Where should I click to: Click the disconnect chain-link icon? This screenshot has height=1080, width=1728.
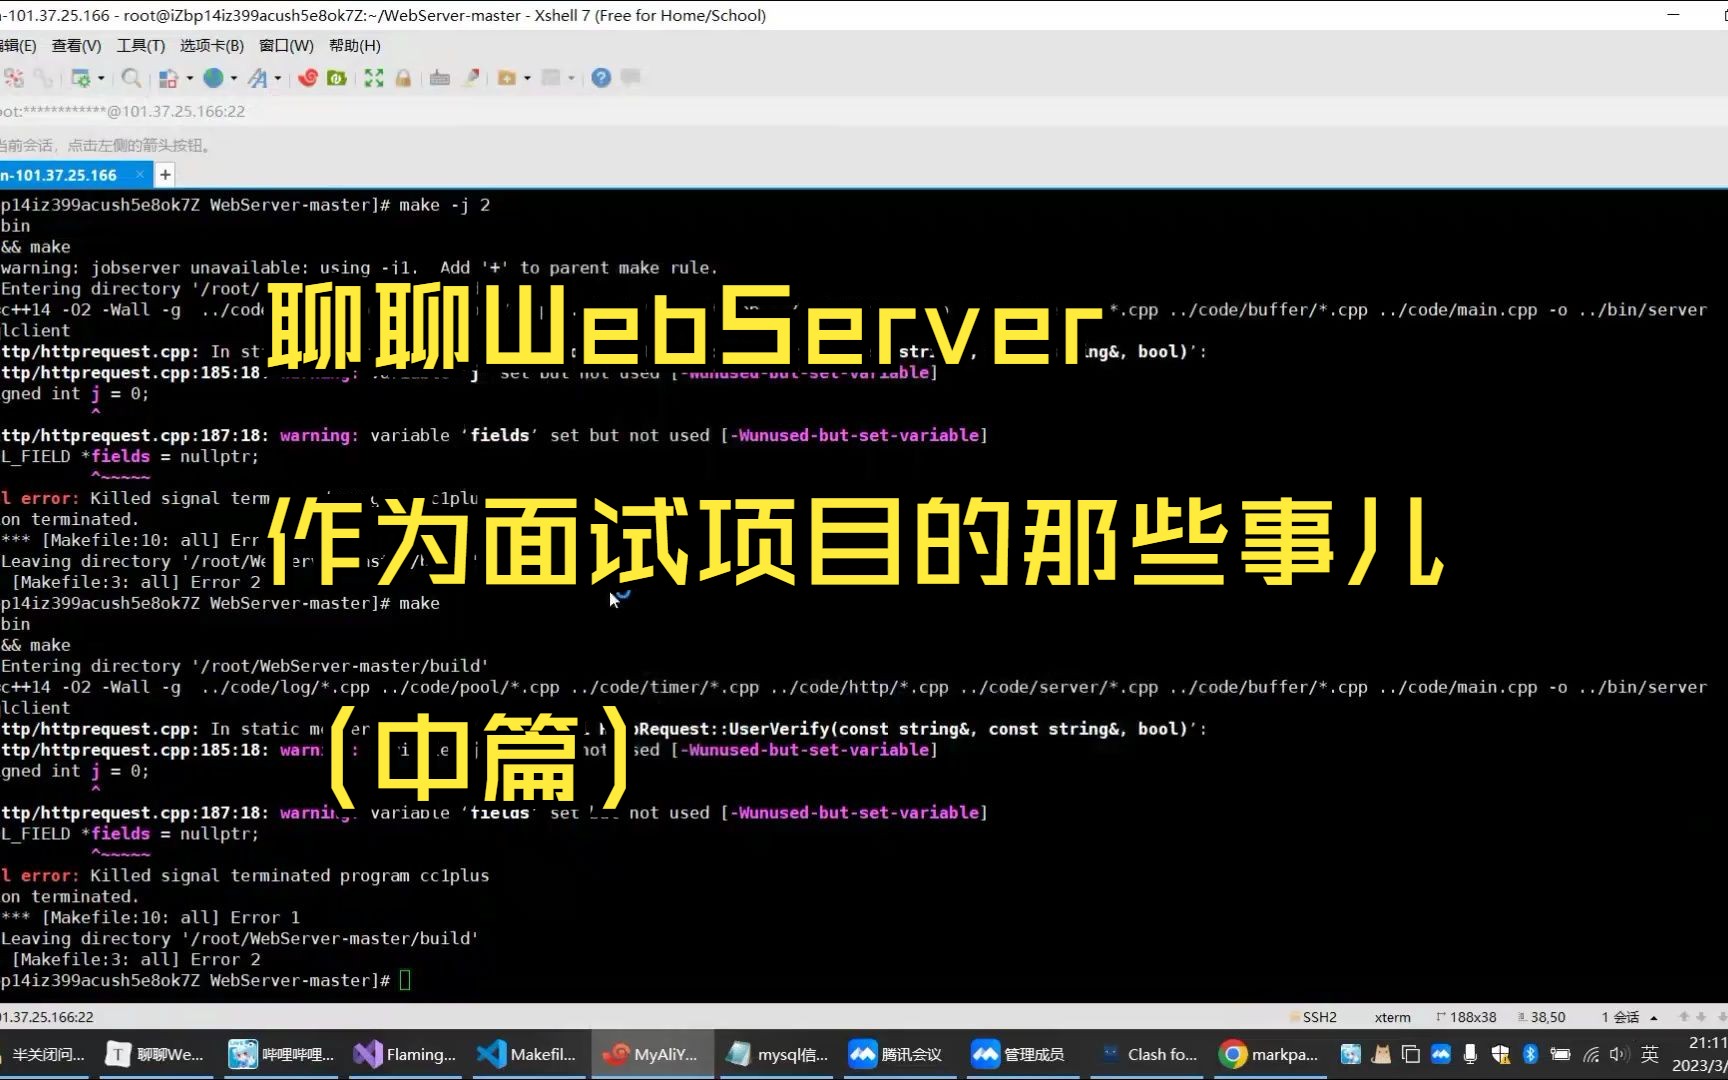[x=44, y=78]
